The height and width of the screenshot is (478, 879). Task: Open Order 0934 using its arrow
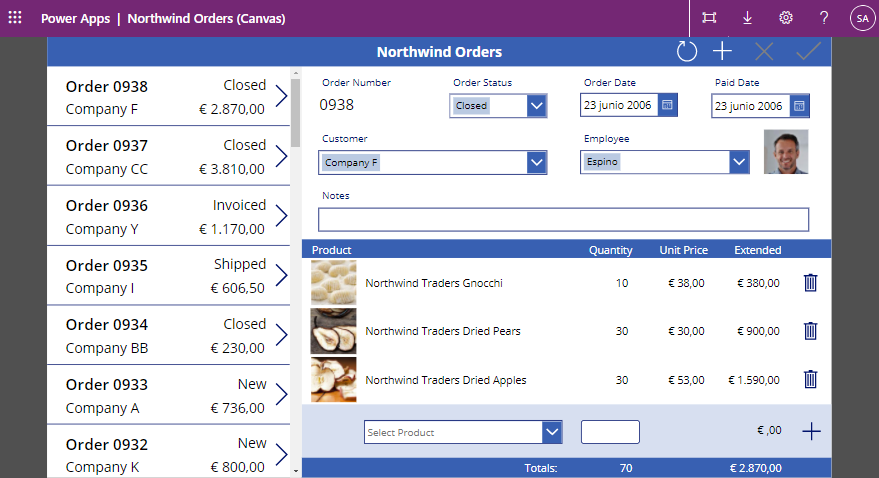(x=281, y=335)
